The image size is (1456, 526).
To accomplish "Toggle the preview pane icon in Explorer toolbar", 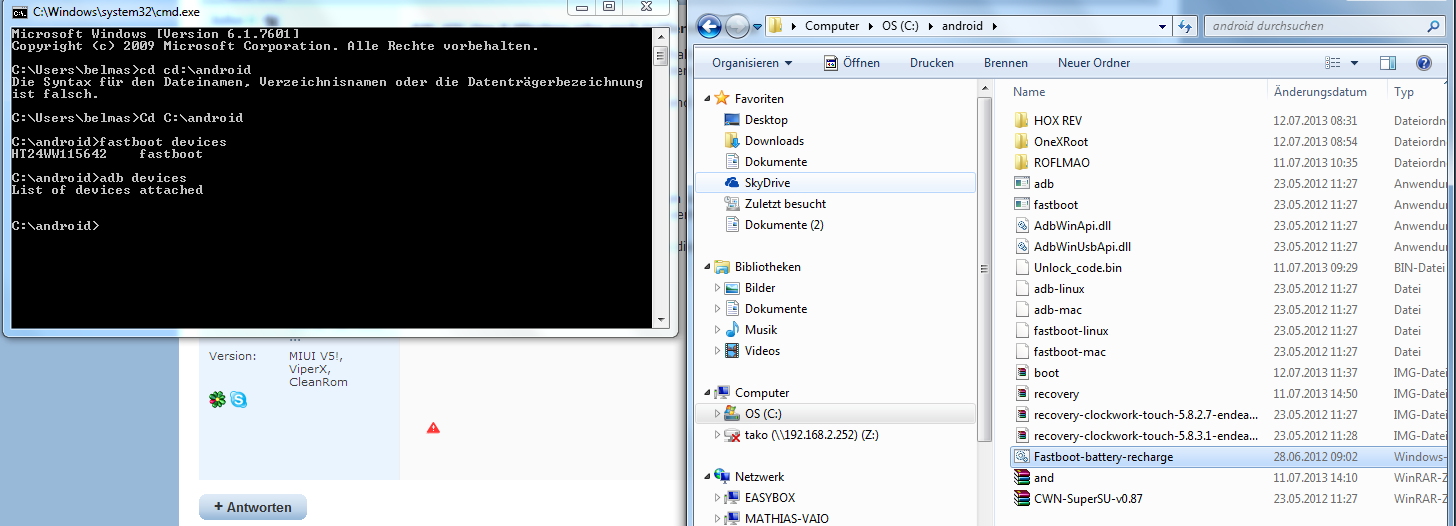I will (x=1387, y=63).
